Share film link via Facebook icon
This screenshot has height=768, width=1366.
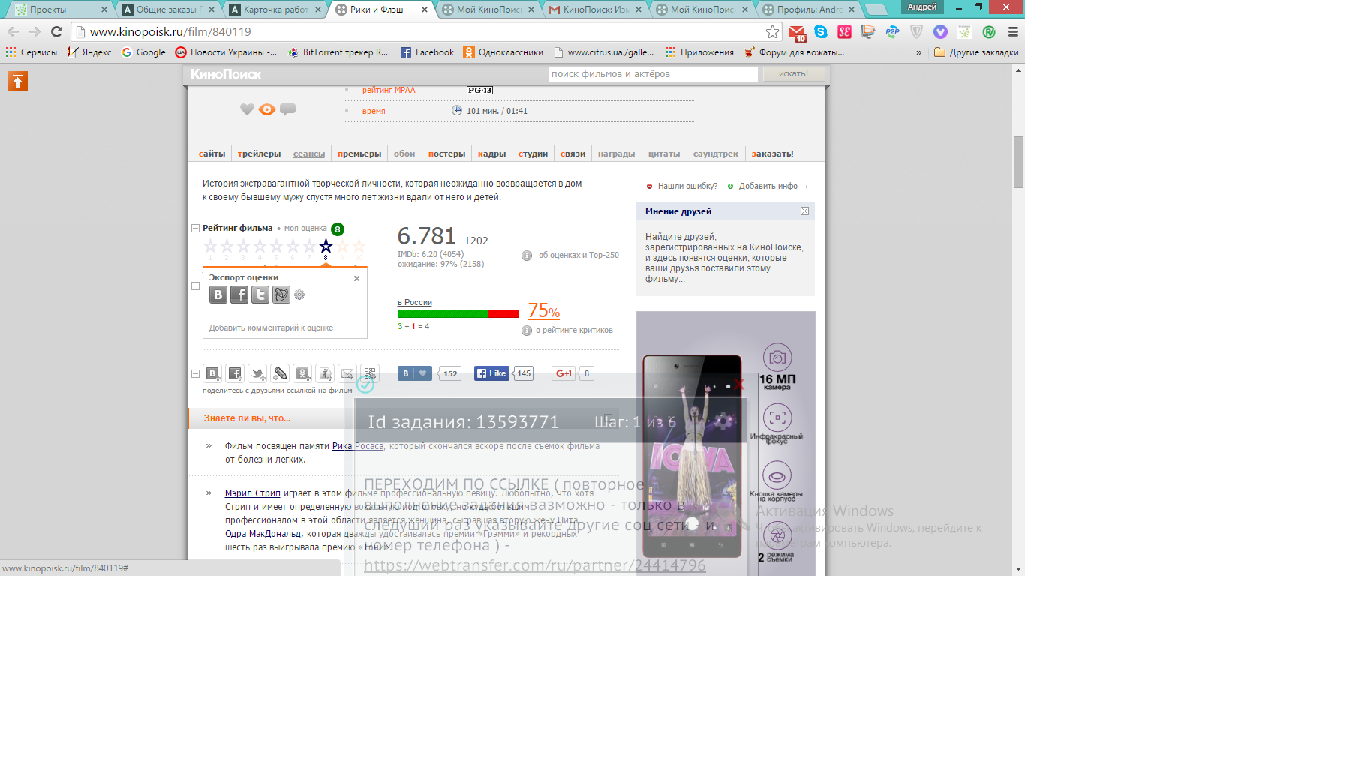click(x=235, y=373)
